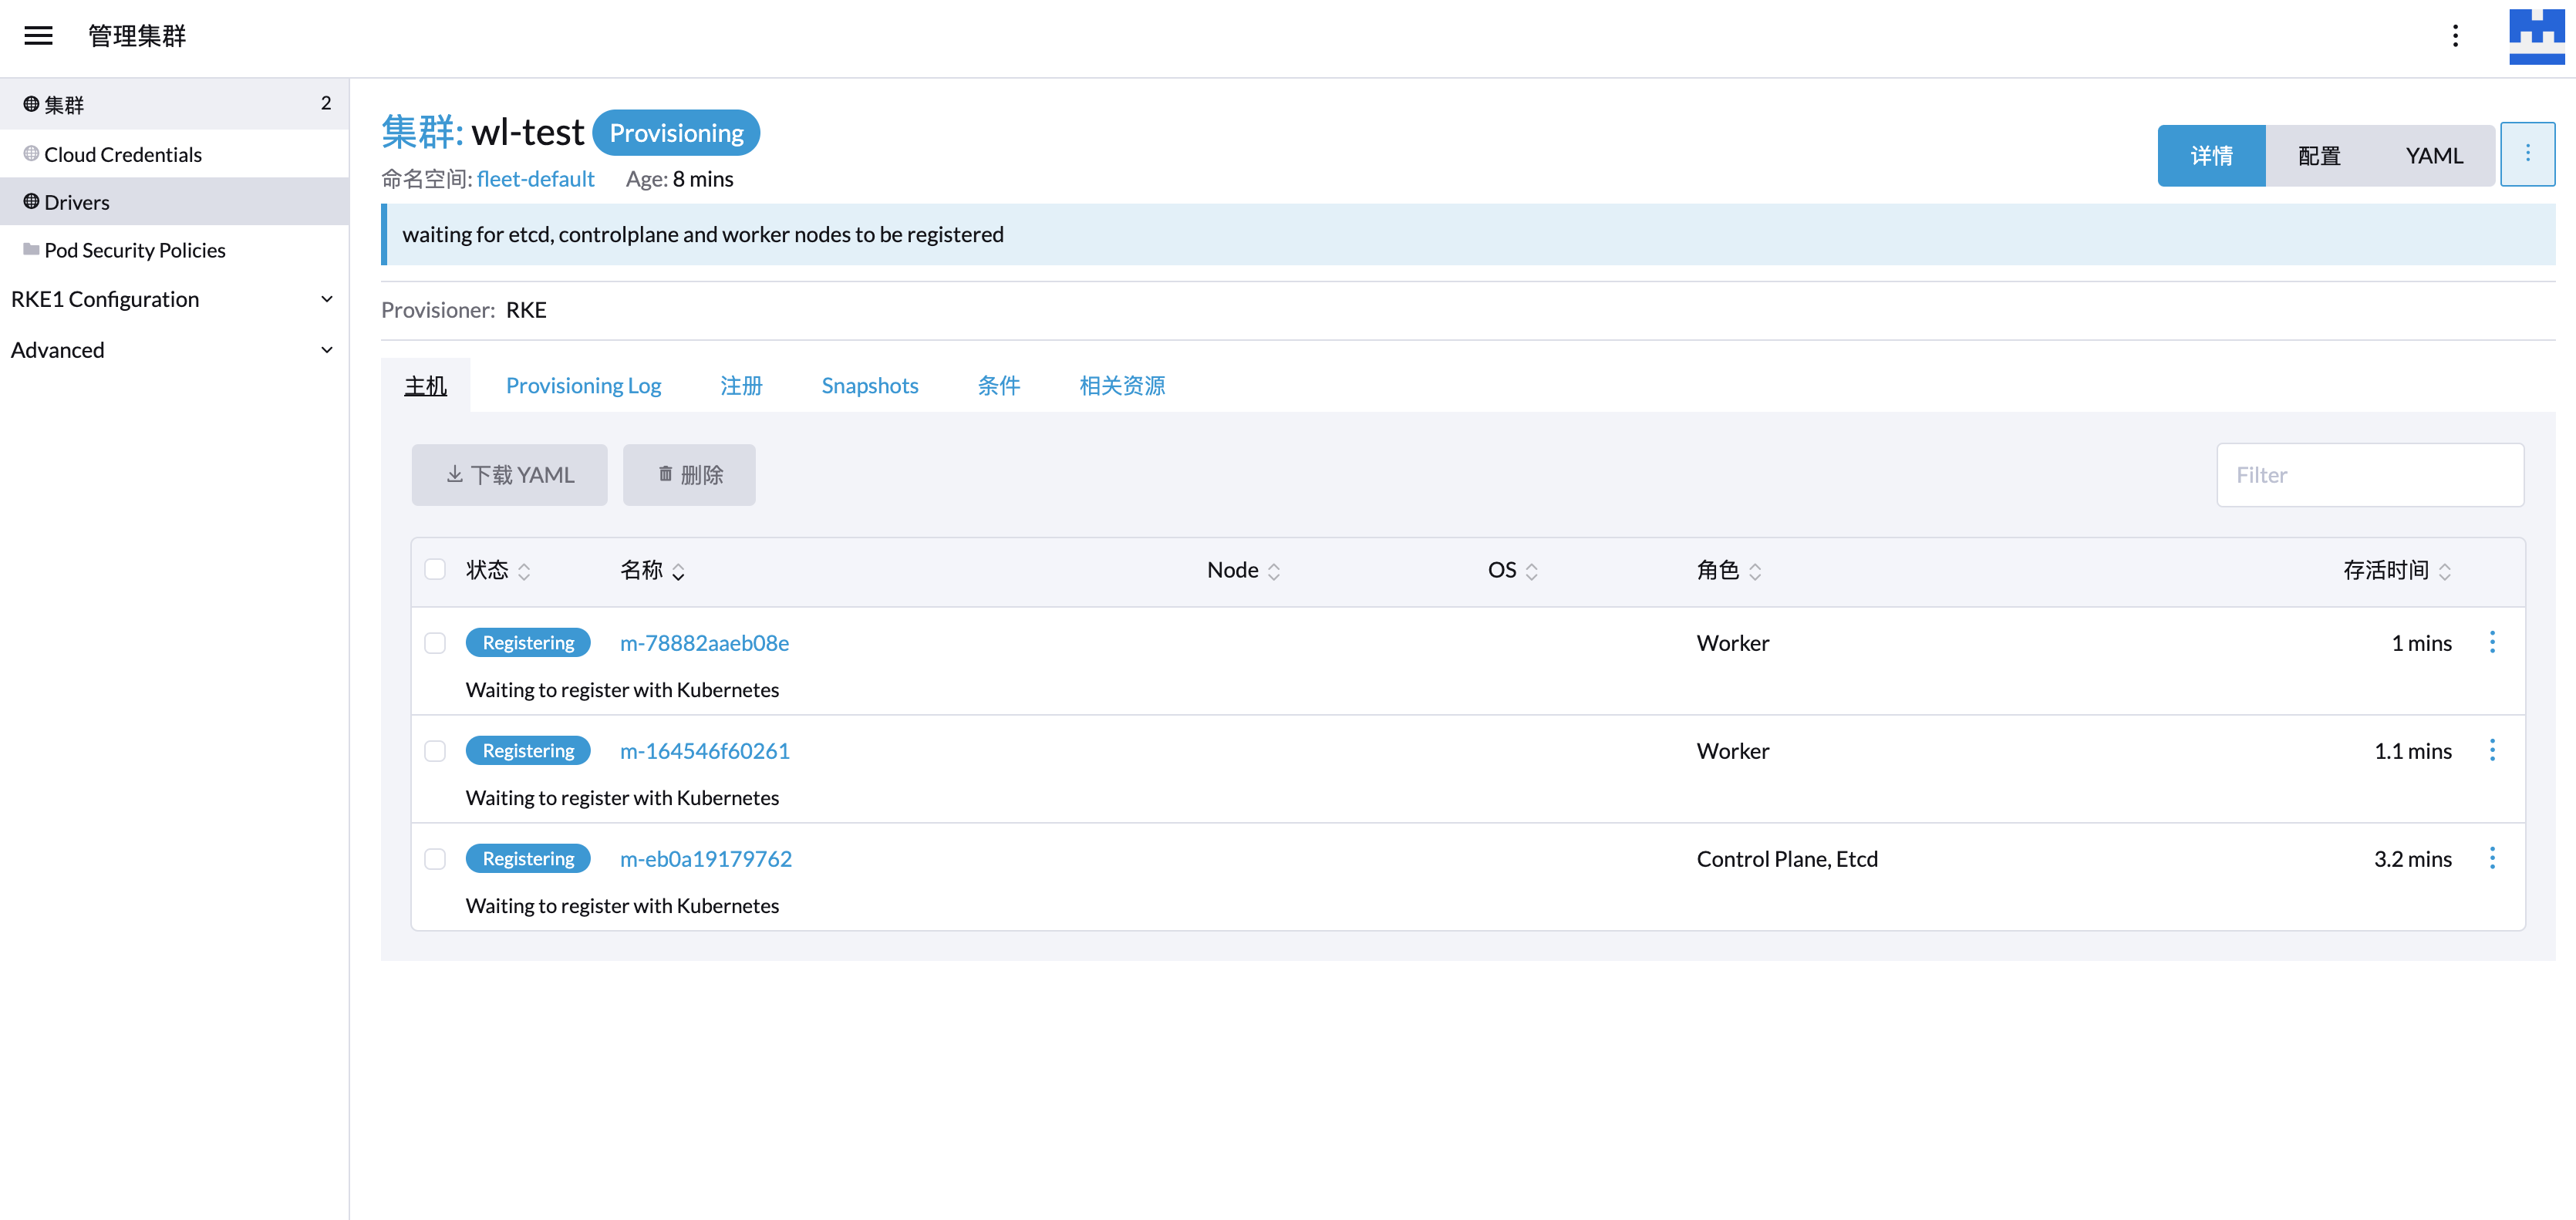Click the 删除 button

click(x=689, y=474)
